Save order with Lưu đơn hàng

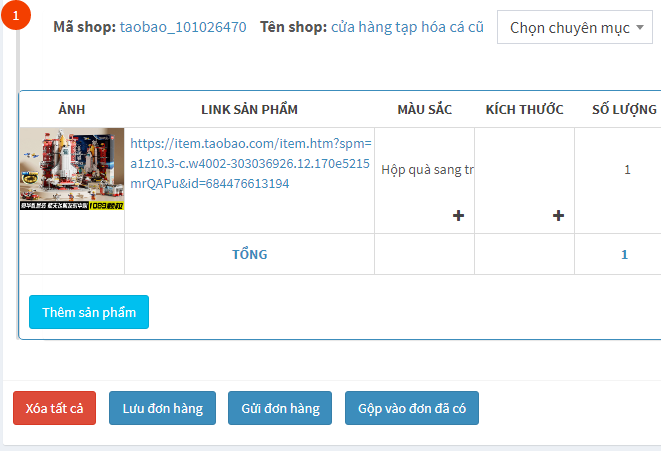click(x=162, y=408)
